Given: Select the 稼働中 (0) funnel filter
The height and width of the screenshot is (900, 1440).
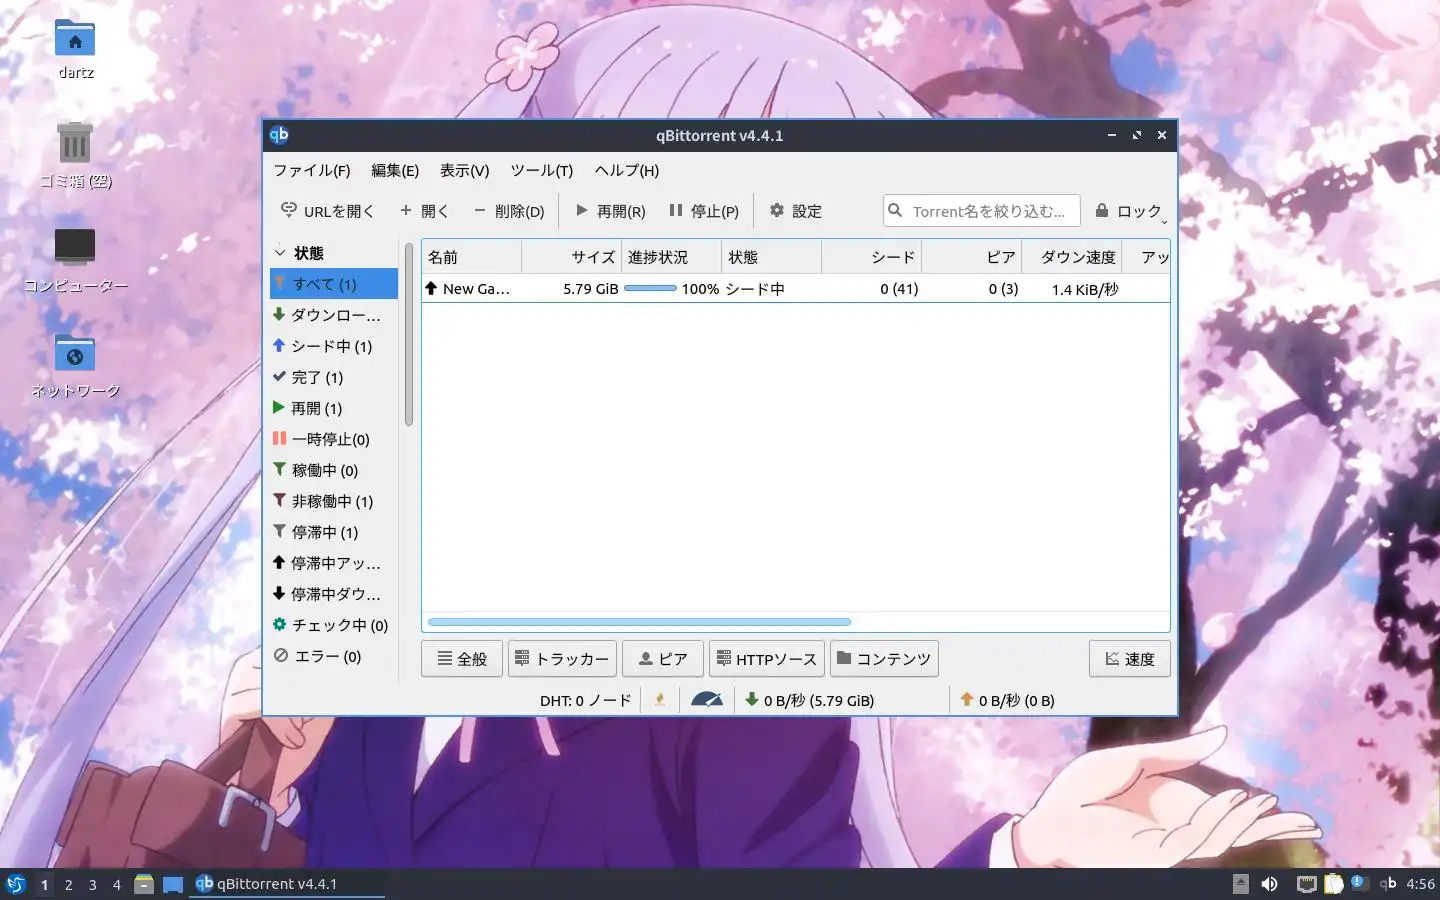Looking at the screenshot, I should pyautogui.click(x=334, y=470).
